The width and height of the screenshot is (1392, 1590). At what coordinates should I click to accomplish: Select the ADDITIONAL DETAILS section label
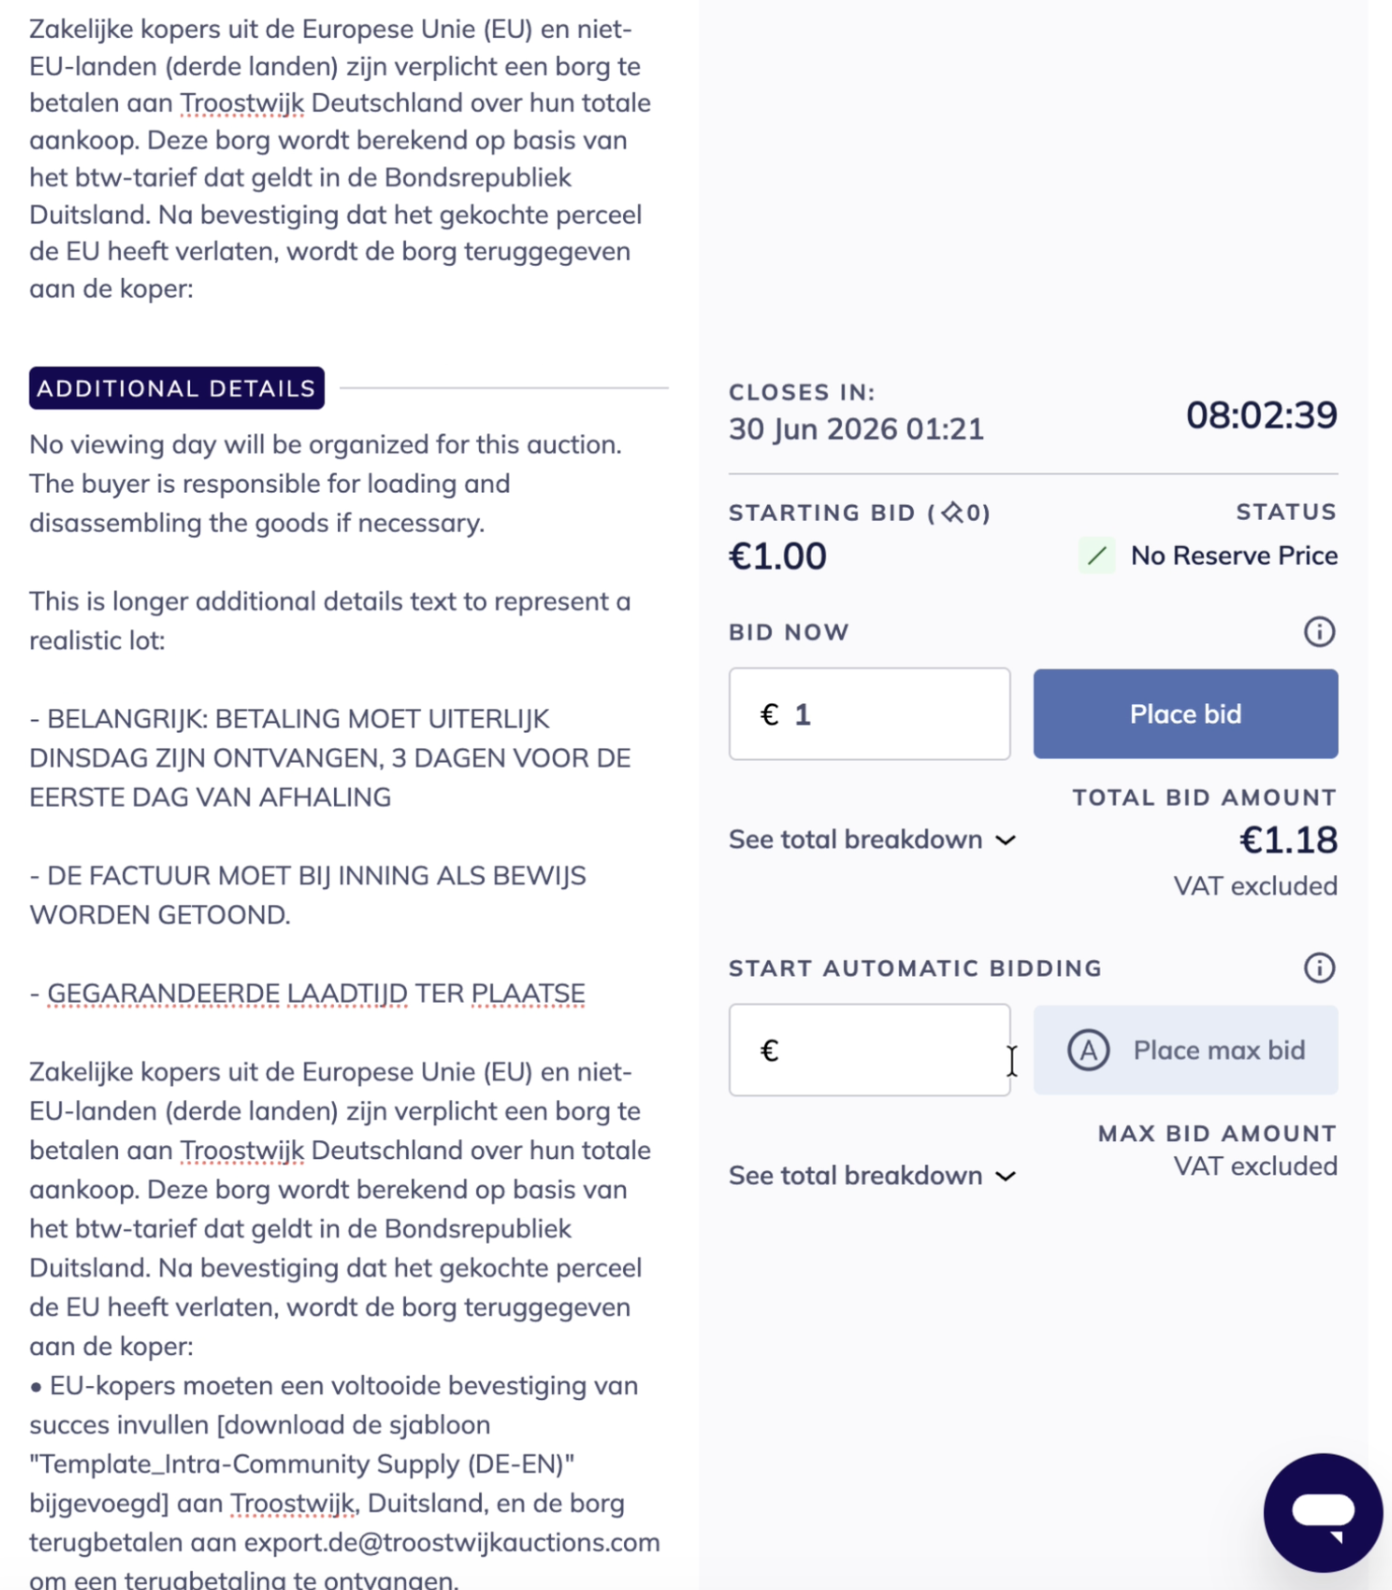coord(177,388)
